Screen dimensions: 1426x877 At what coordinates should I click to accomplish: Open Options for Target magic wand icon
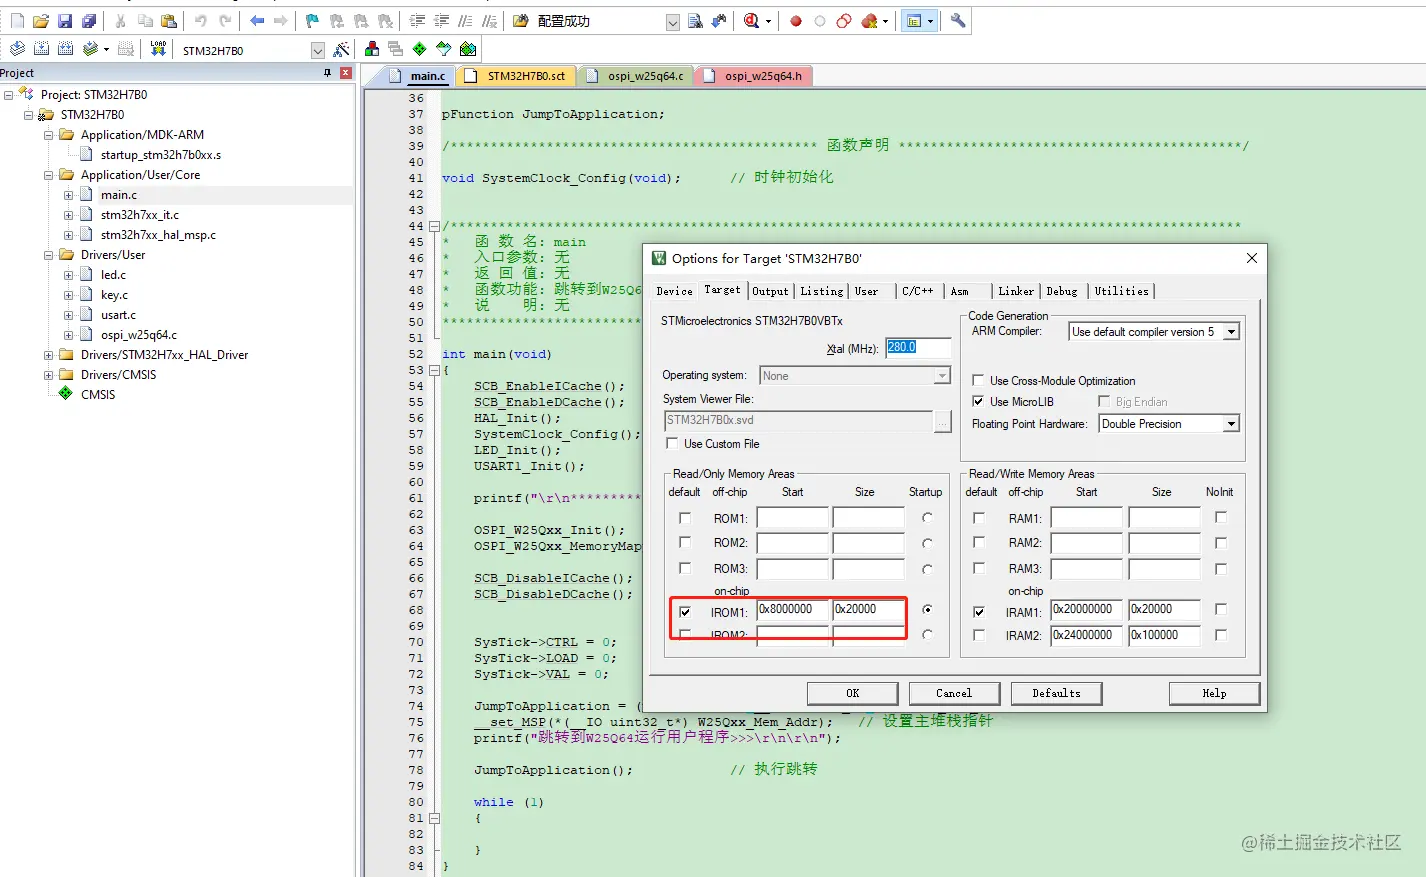tap(342, 49)
